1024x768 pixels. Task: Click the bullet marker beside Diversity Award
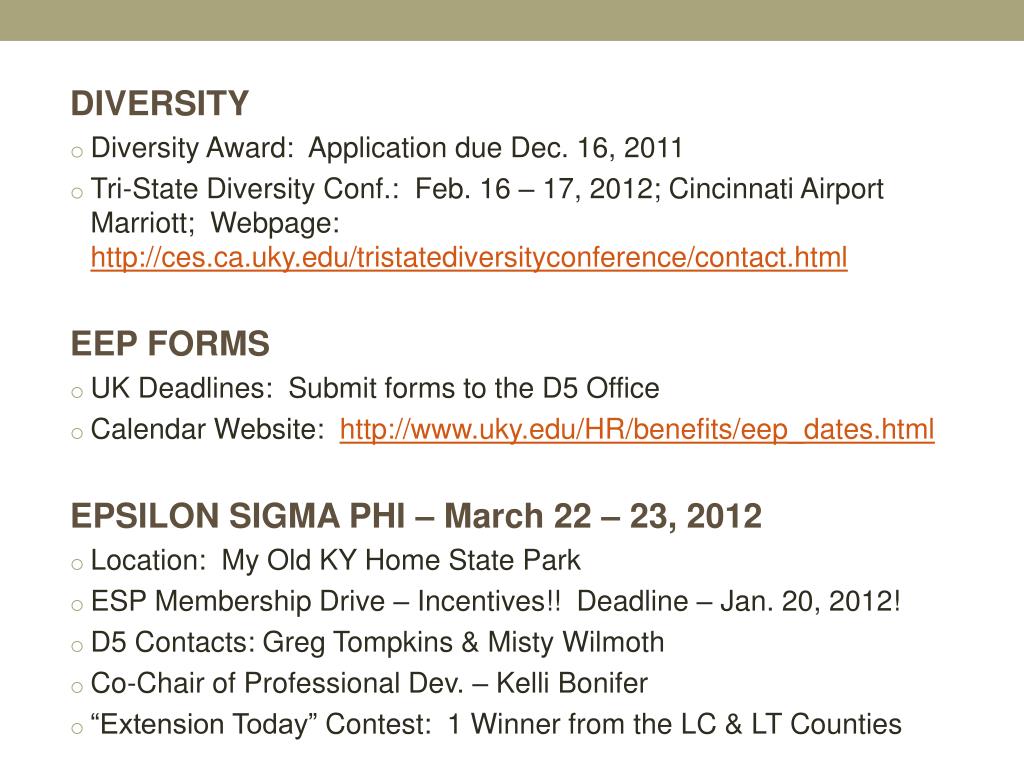77,152
